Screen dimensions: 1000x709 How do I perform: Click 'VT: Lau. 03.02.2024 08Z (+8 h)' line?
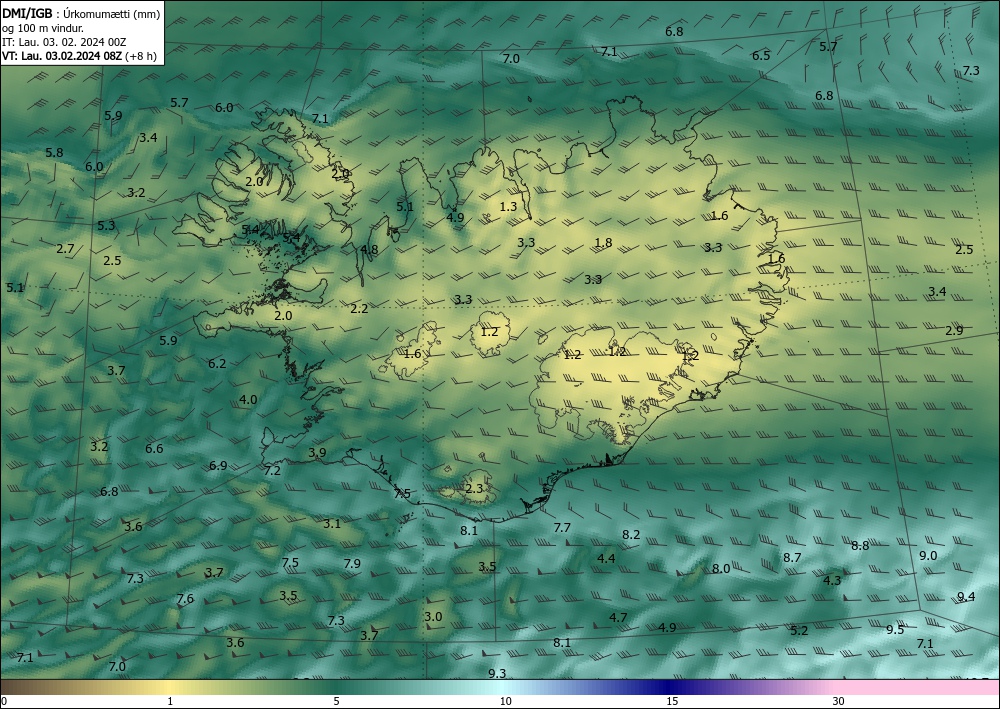tap(79, 56)
